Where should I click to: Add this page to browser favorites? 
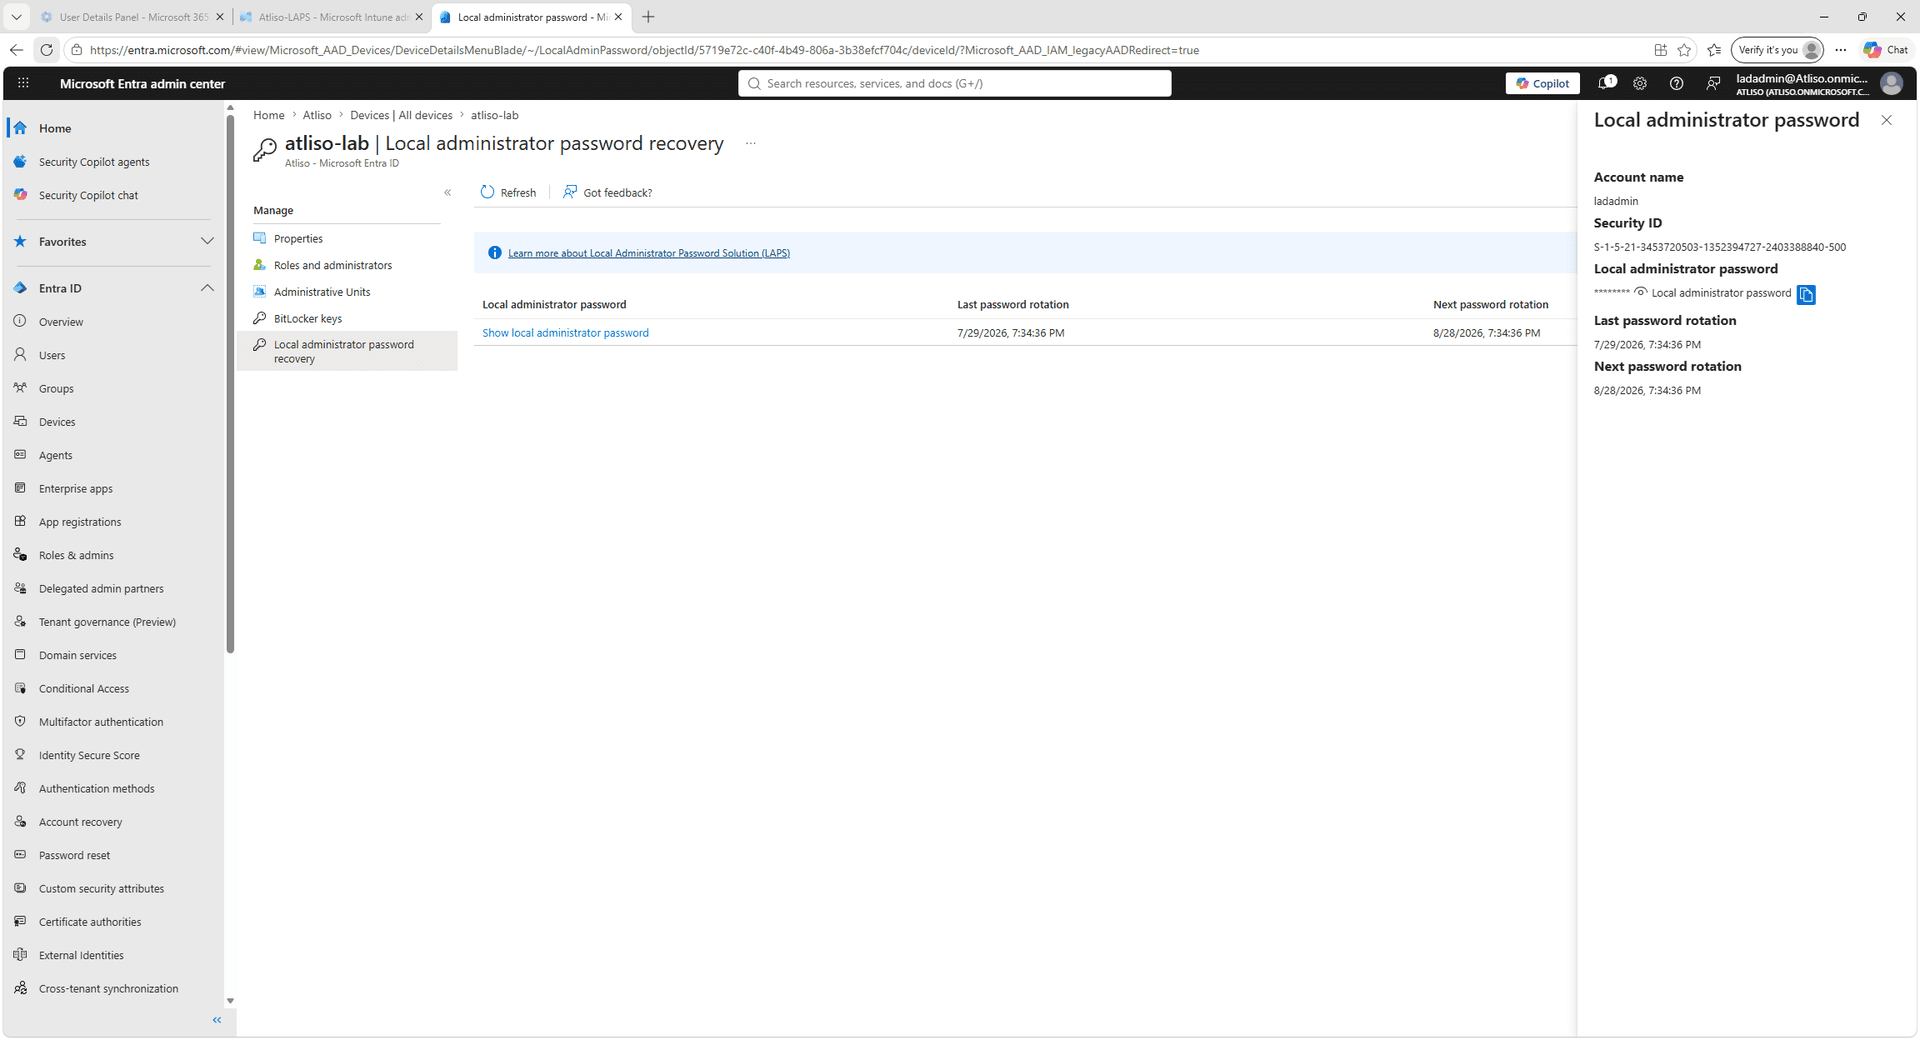click(1685, 50)
